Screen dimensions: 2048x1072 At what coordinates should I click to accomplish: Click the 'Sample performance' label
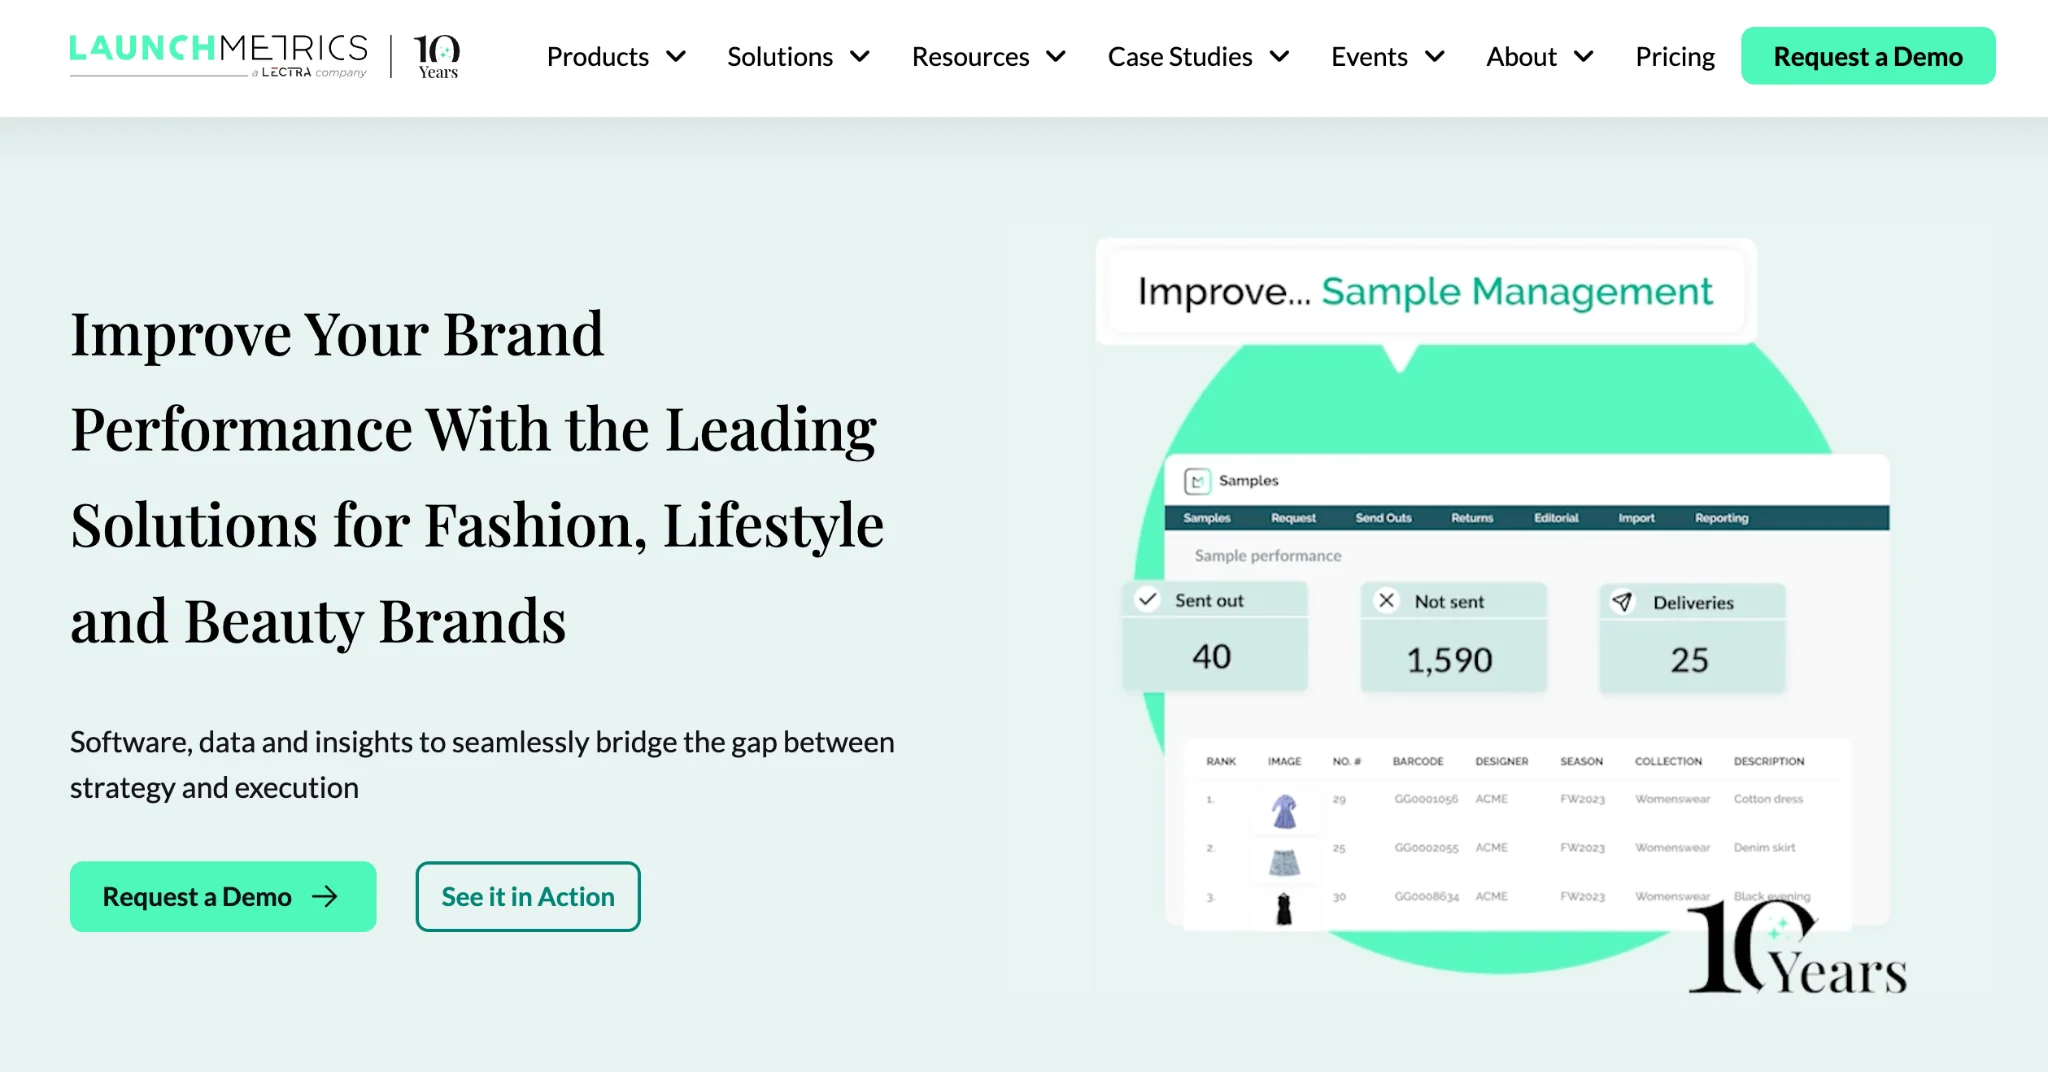click(x=1267, y=556)
